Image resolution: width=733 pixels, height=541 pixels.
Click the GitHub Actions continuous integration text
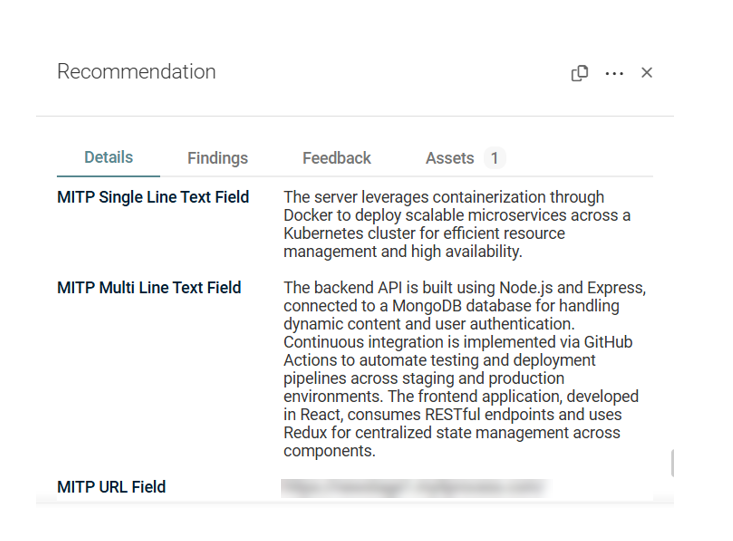pos(458,351)
